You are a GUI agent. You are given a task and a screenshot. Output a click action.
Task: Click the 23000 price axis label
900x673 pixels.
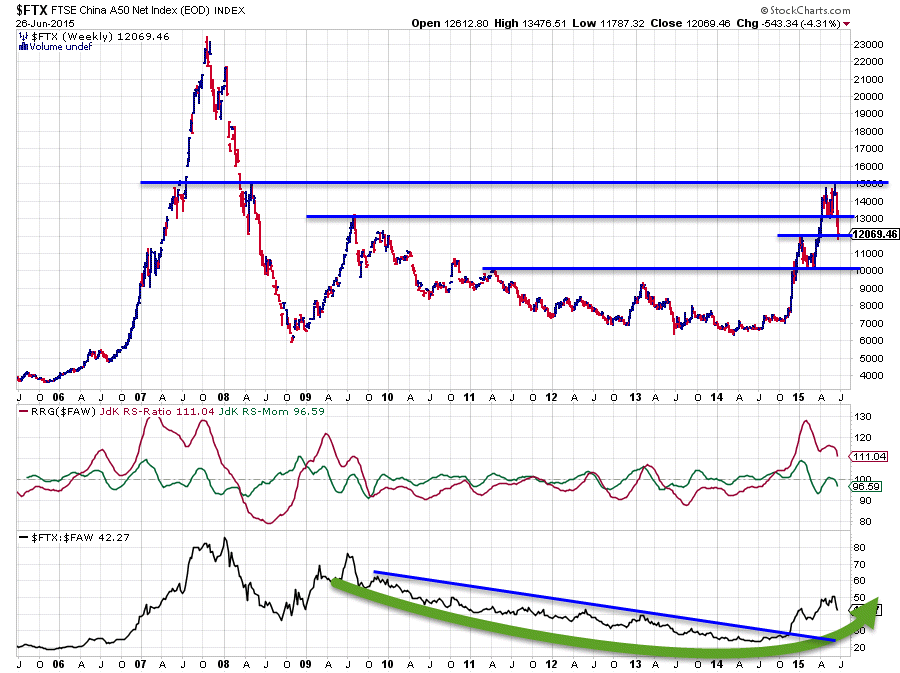coord(868,44)
